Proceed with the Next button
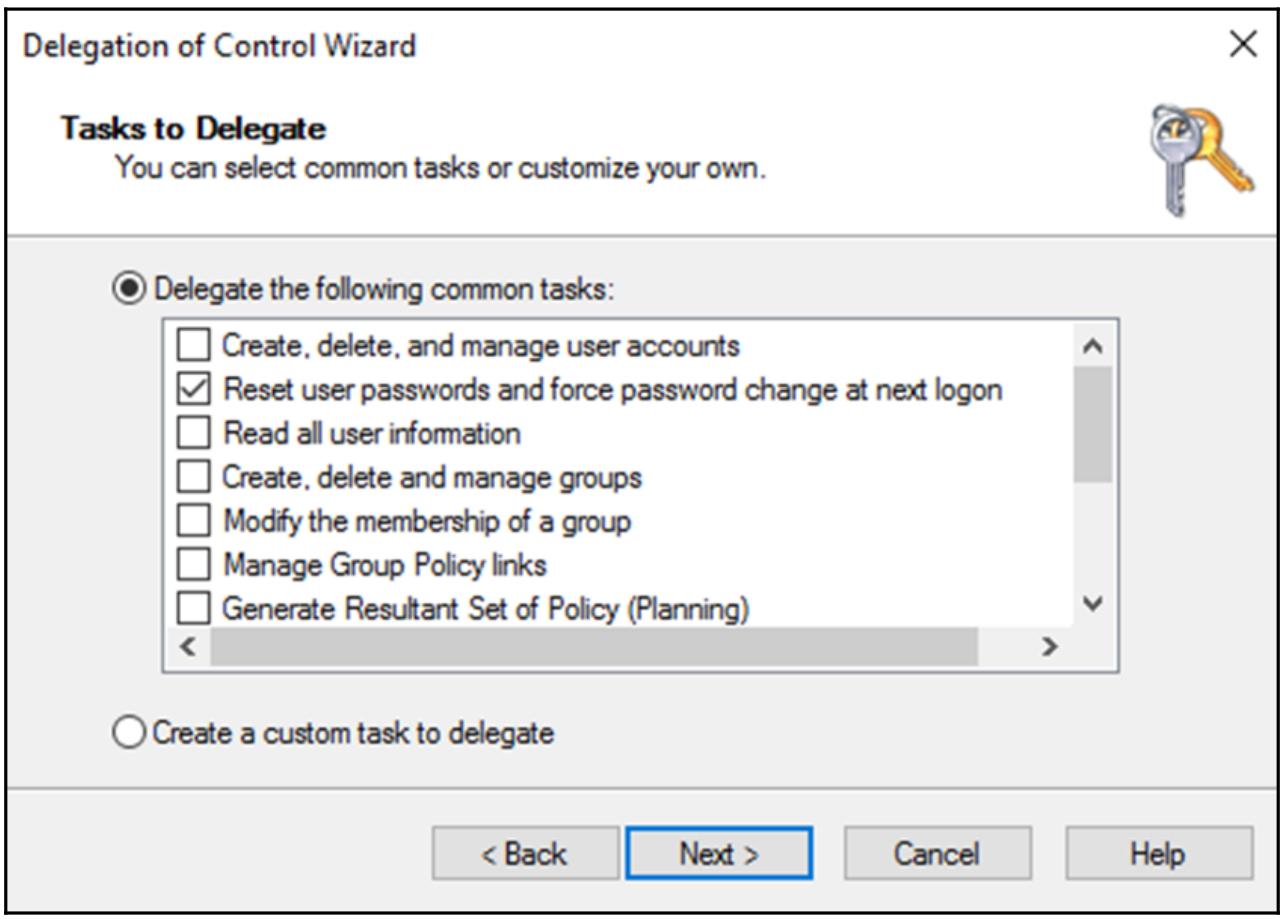 pyautogui.click(x=719, y=854)
